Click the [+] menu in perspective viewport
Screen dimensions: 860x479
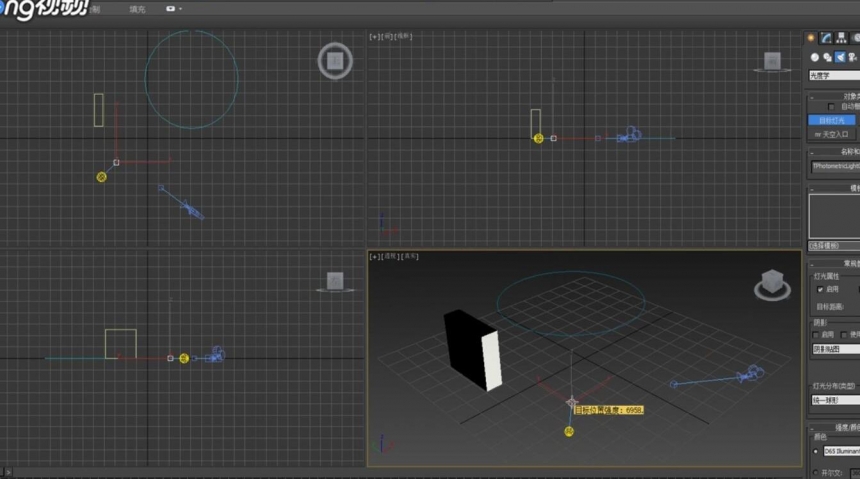374,256
